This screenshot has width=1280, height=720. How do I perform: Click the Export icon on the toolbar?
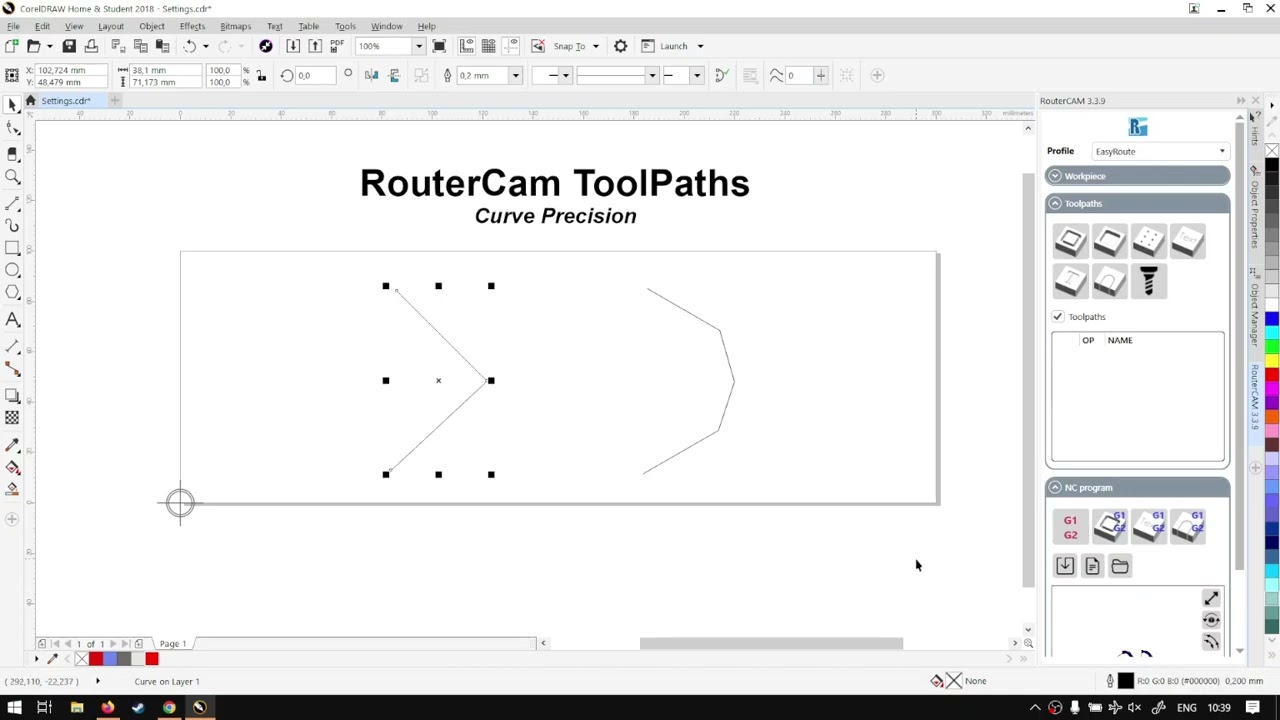pos(315,46)
